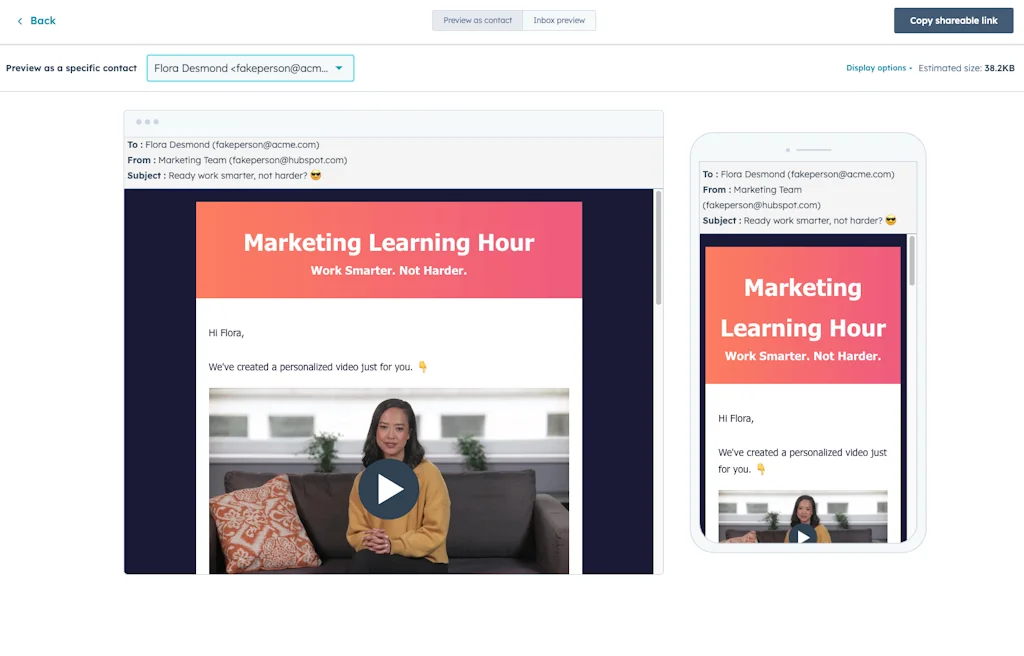
Task: Open the Flora Desmond contact dropdown
Action: click(250, 68)
